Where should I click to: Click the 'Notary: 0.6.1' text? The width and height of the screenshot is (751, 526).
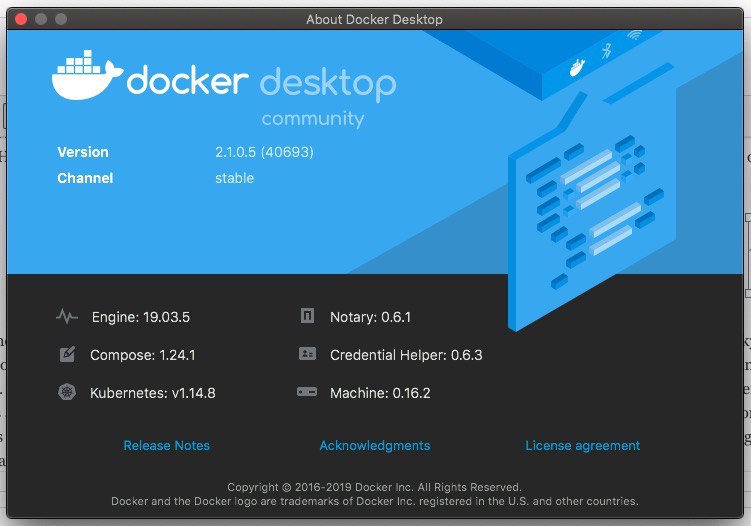(370, 317)
